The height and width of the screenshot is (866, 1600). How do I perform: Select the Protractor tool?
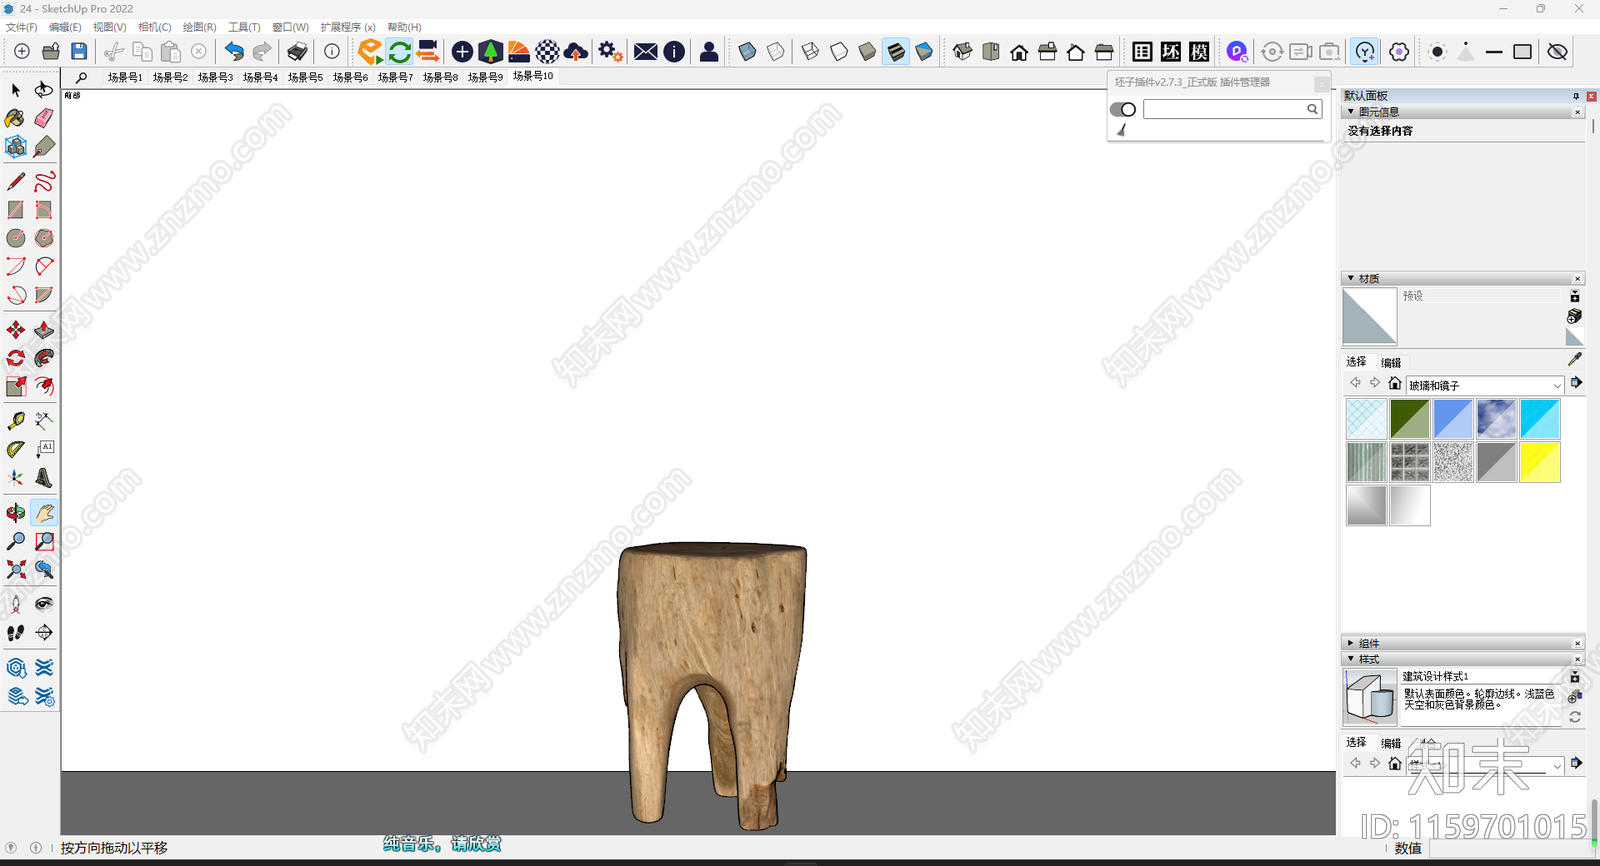click(16, 449)
